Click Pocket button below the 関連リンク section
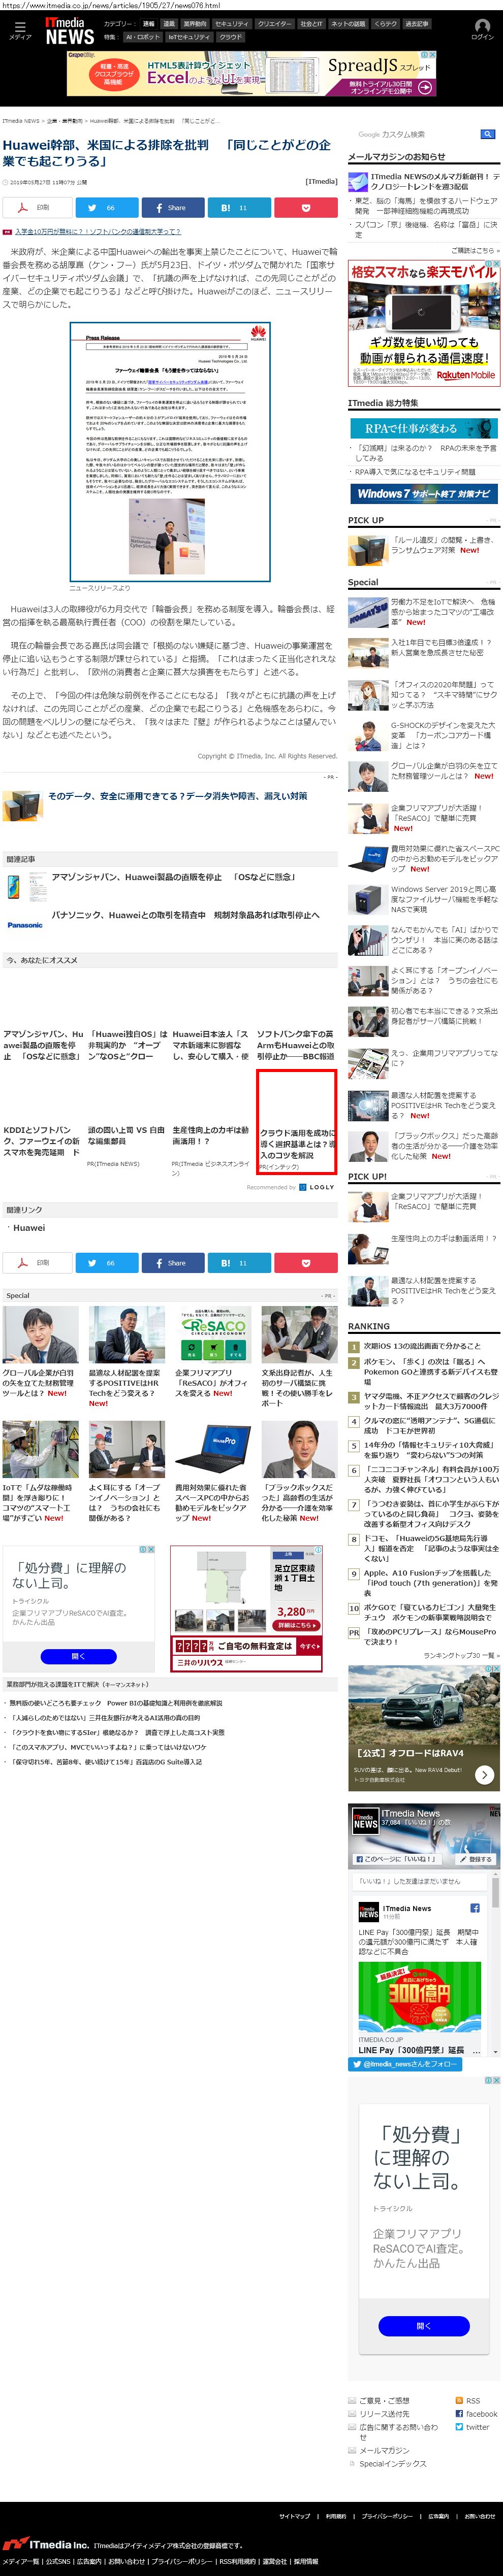Image resolution: width=503 pixels, height=2576 pixels. tap(305, 1262)
